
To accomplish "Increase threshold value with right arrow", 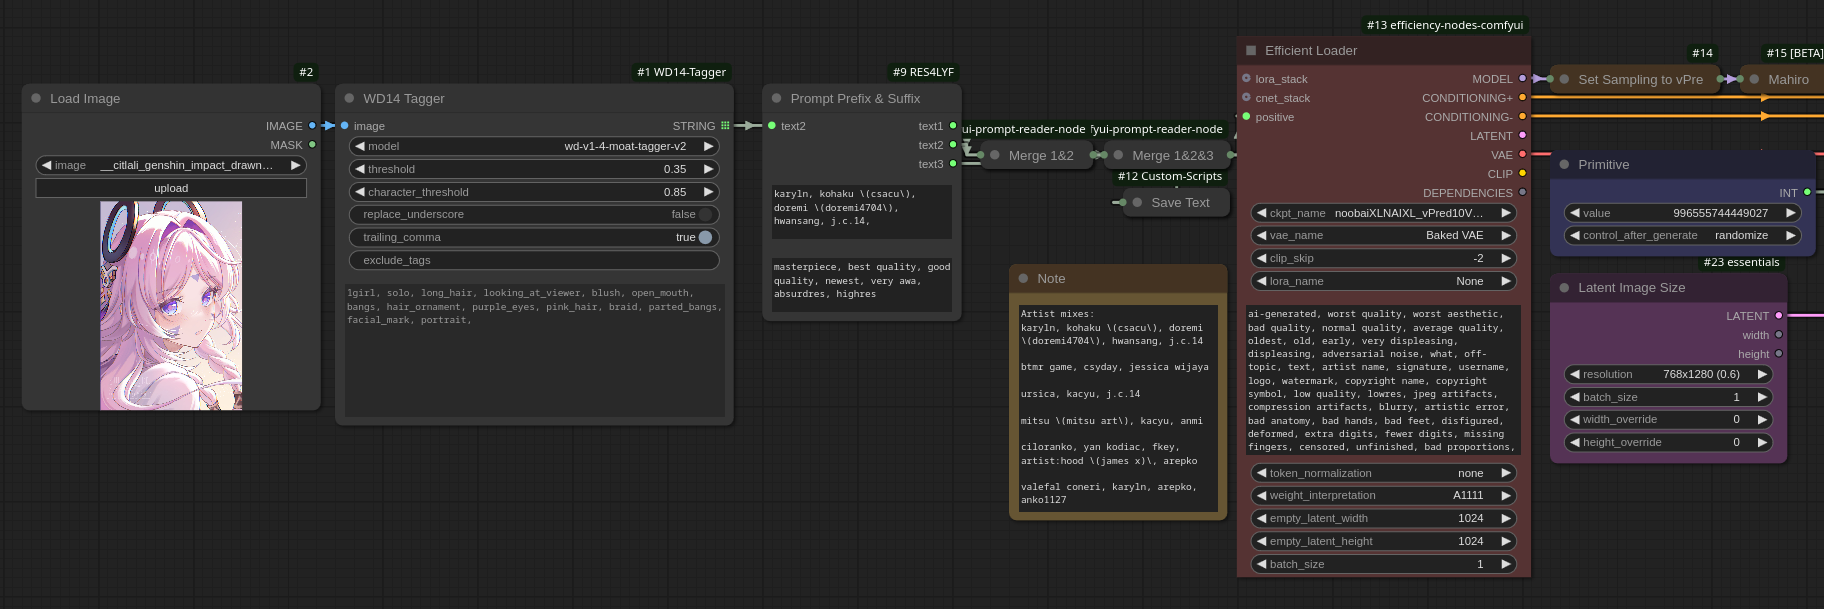I will (708, 169).
